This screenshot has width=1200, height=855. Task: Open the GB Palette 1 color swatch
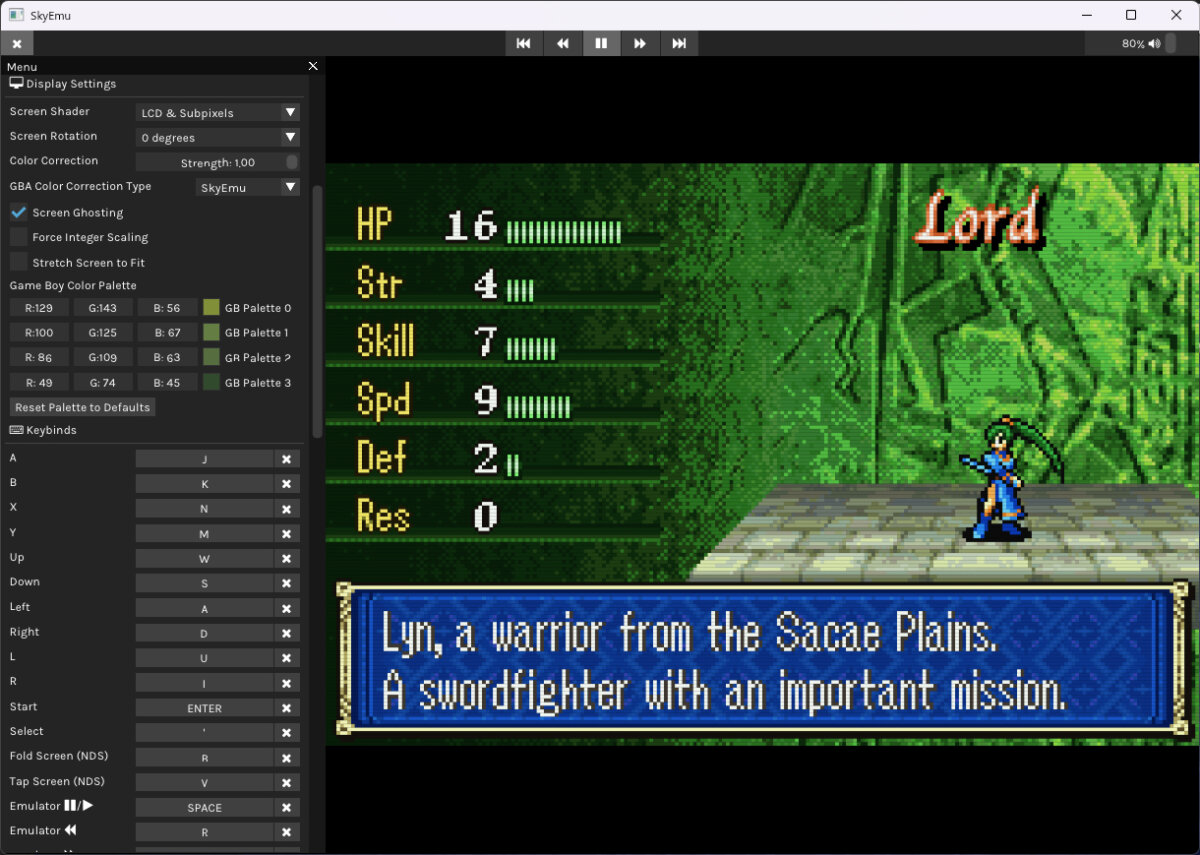click(x=211, y=333)
